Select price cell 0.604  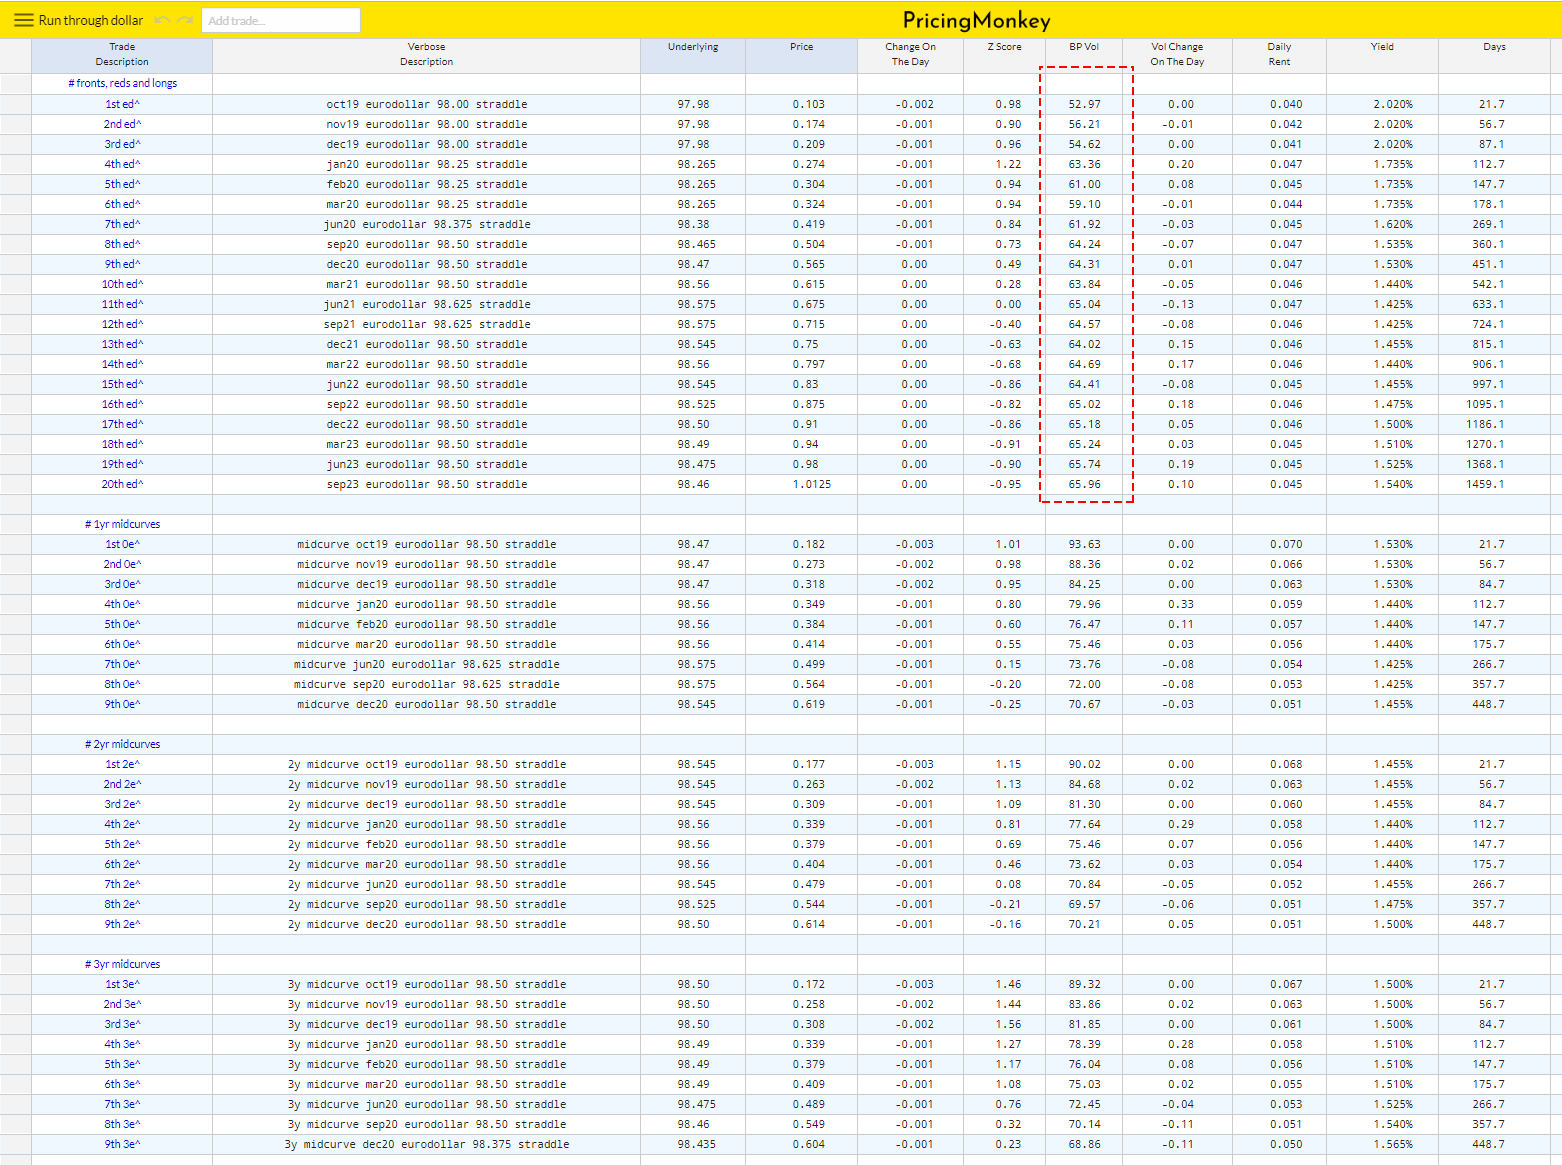[x=801, y=1144]
